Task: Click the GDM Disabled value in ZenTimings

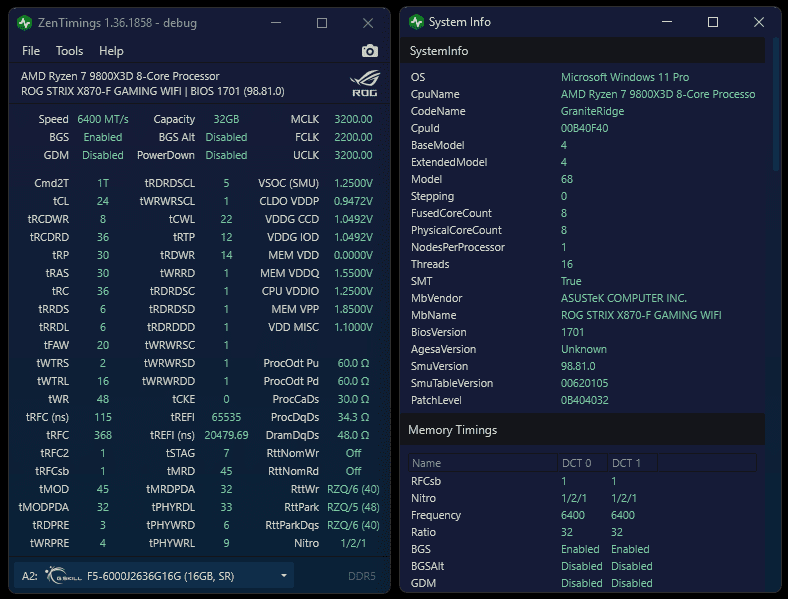Action: click(103, 155)
